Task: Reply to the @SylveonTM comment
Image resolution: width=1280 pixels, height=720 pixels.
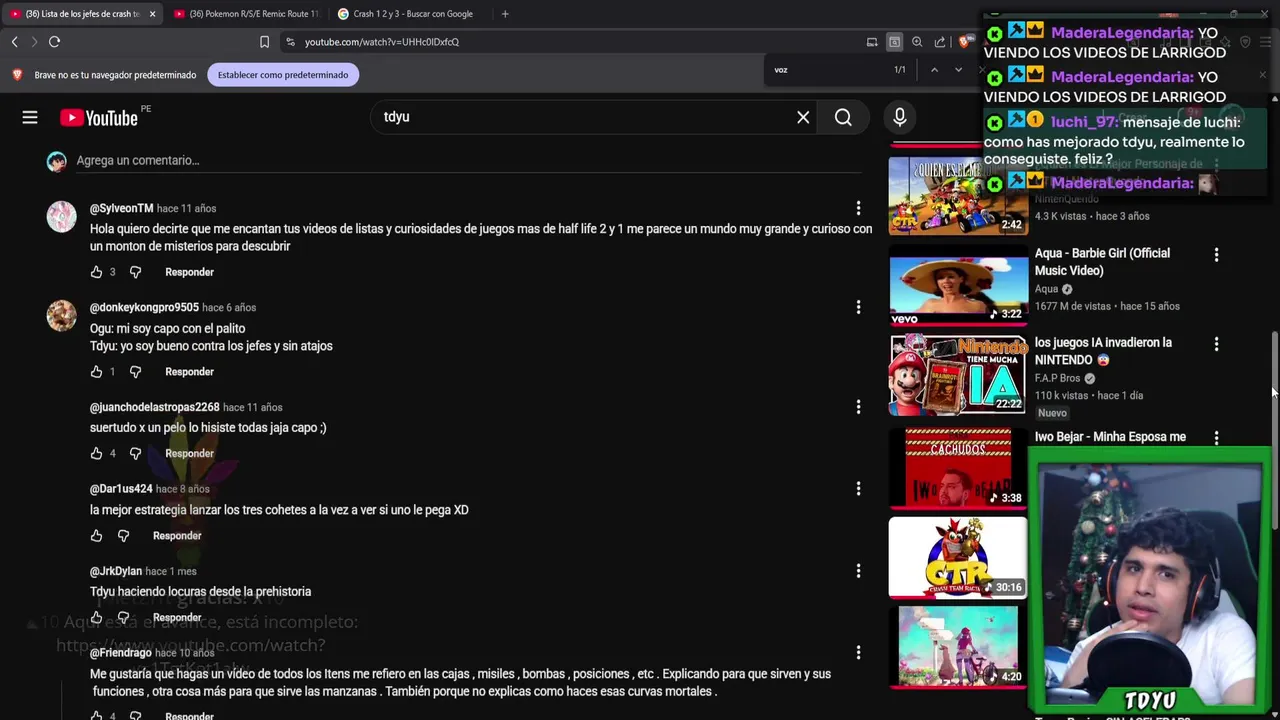Action: coord(189,272)
